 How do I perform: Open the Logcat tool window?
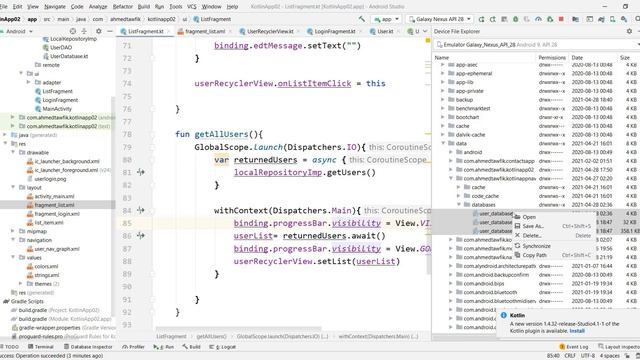223,347
